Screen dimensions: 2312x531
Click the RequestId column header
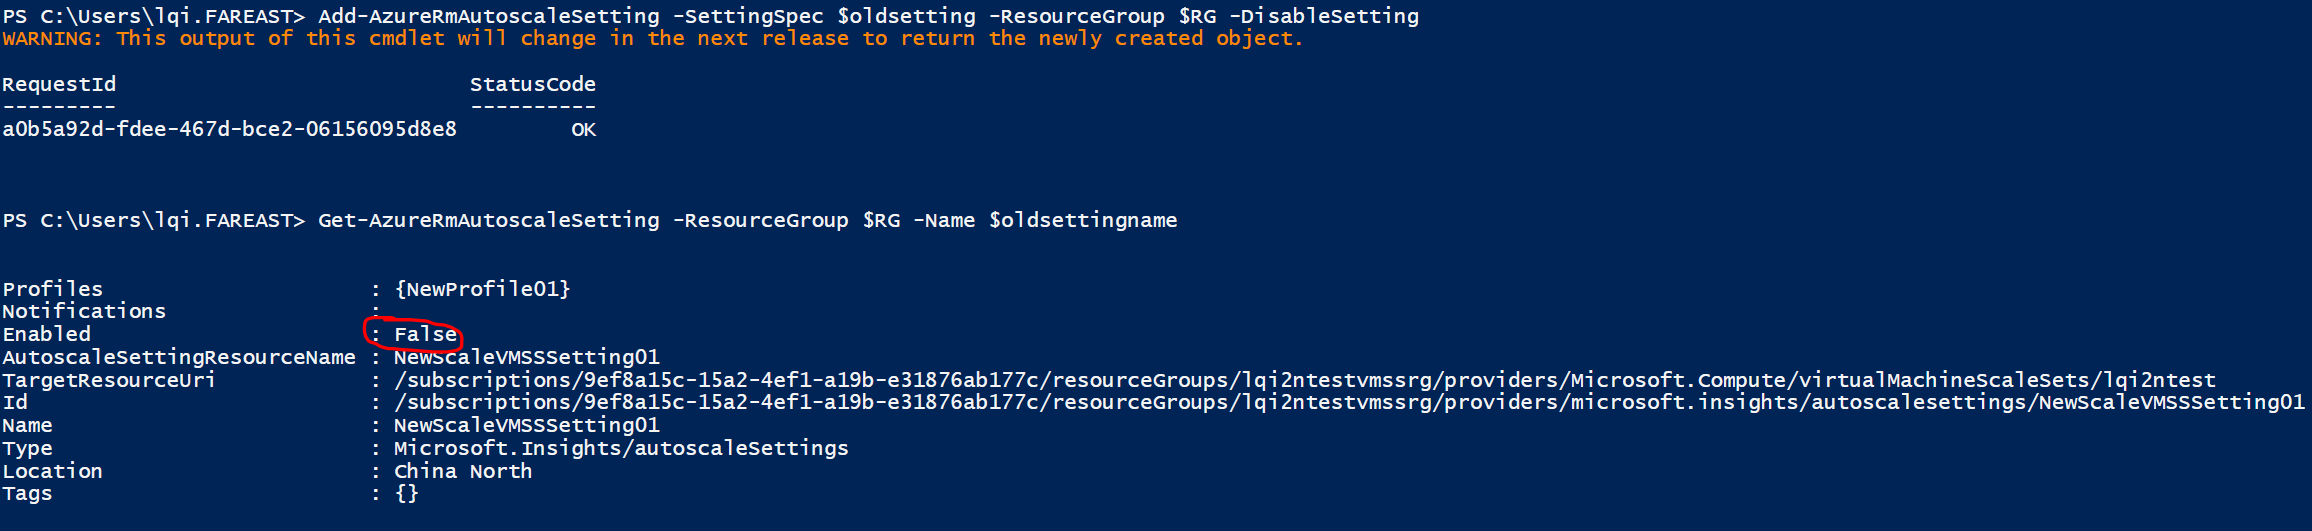tap(59, 85)
